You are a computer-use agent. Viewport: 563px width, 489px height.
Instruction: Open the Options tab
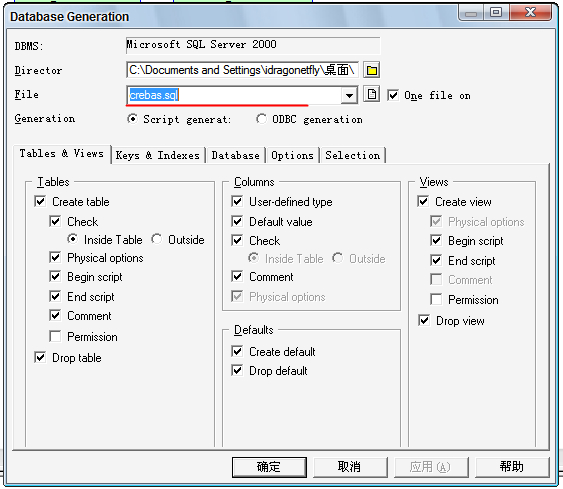point(293,155)
